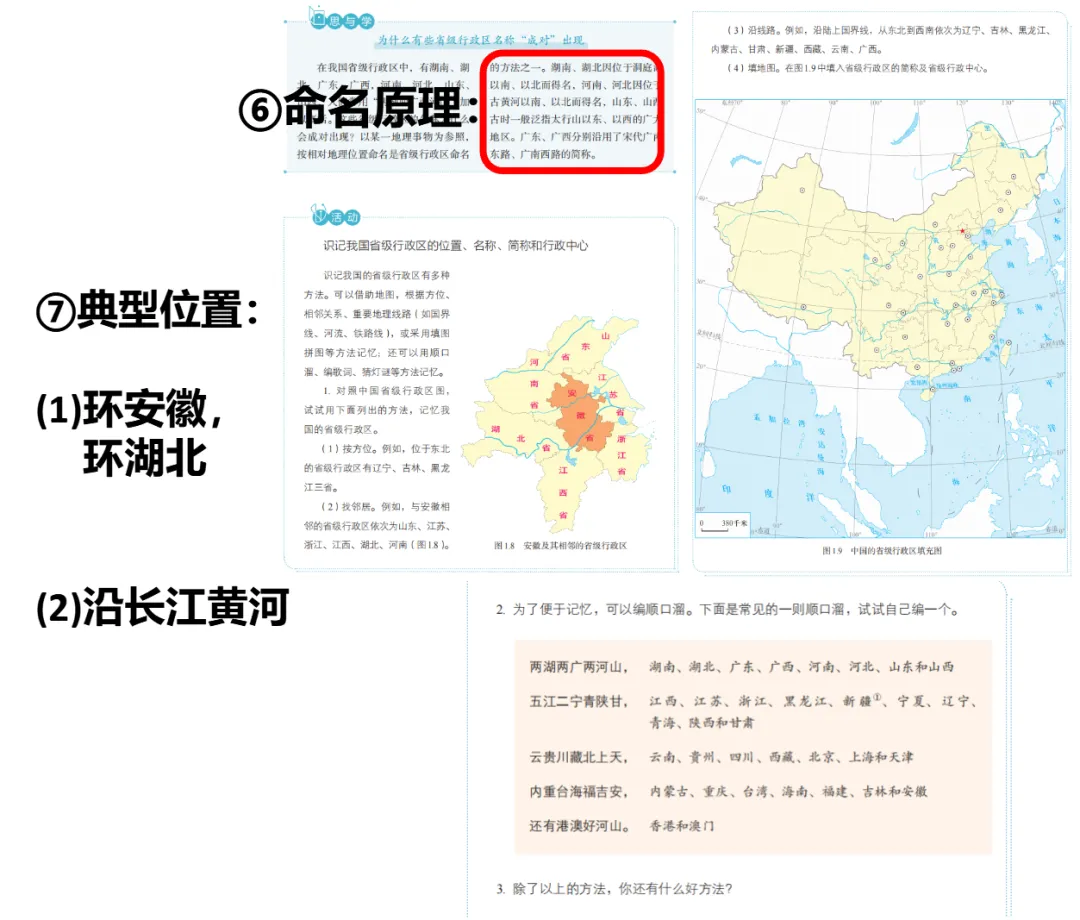This screenshot has height=920, width=1080.
Task: Click the 活动 section header icon
Action: click(335, 216)
